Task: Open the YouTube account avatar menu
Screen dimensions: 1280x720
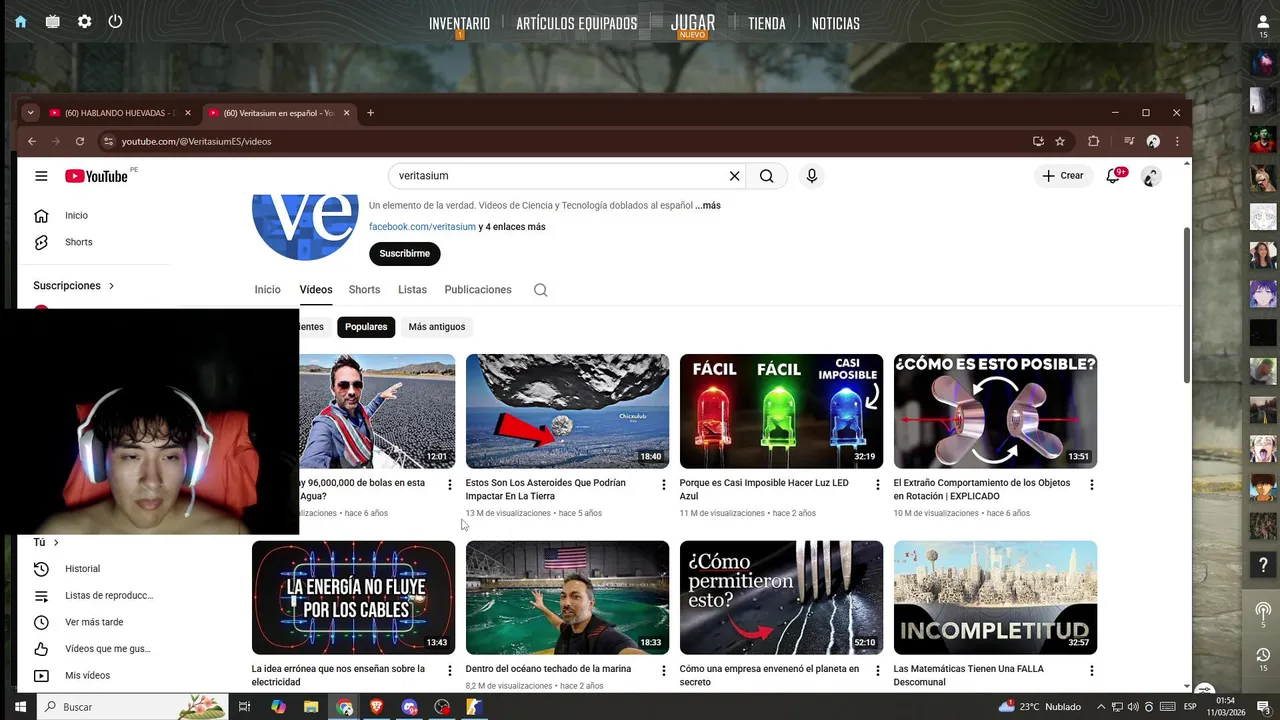Action: point(1151,176)
